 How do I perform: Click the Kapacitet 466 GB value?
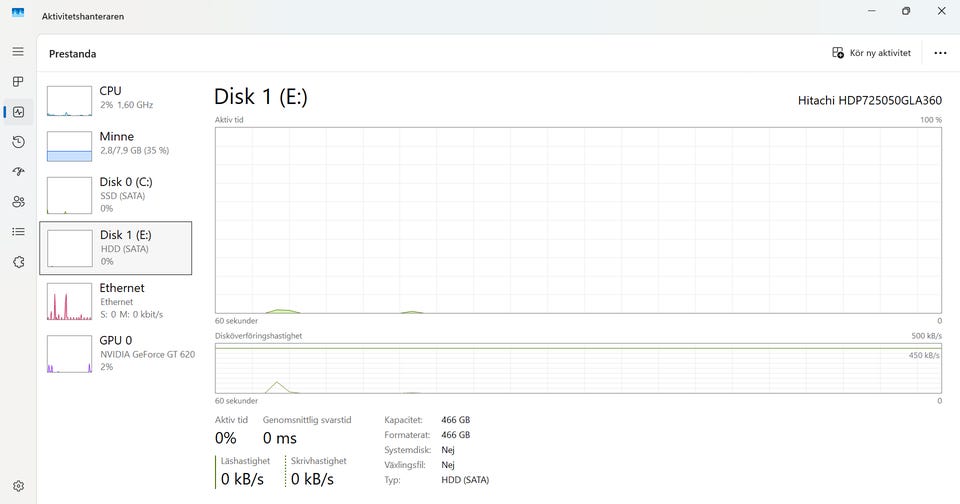456,420
